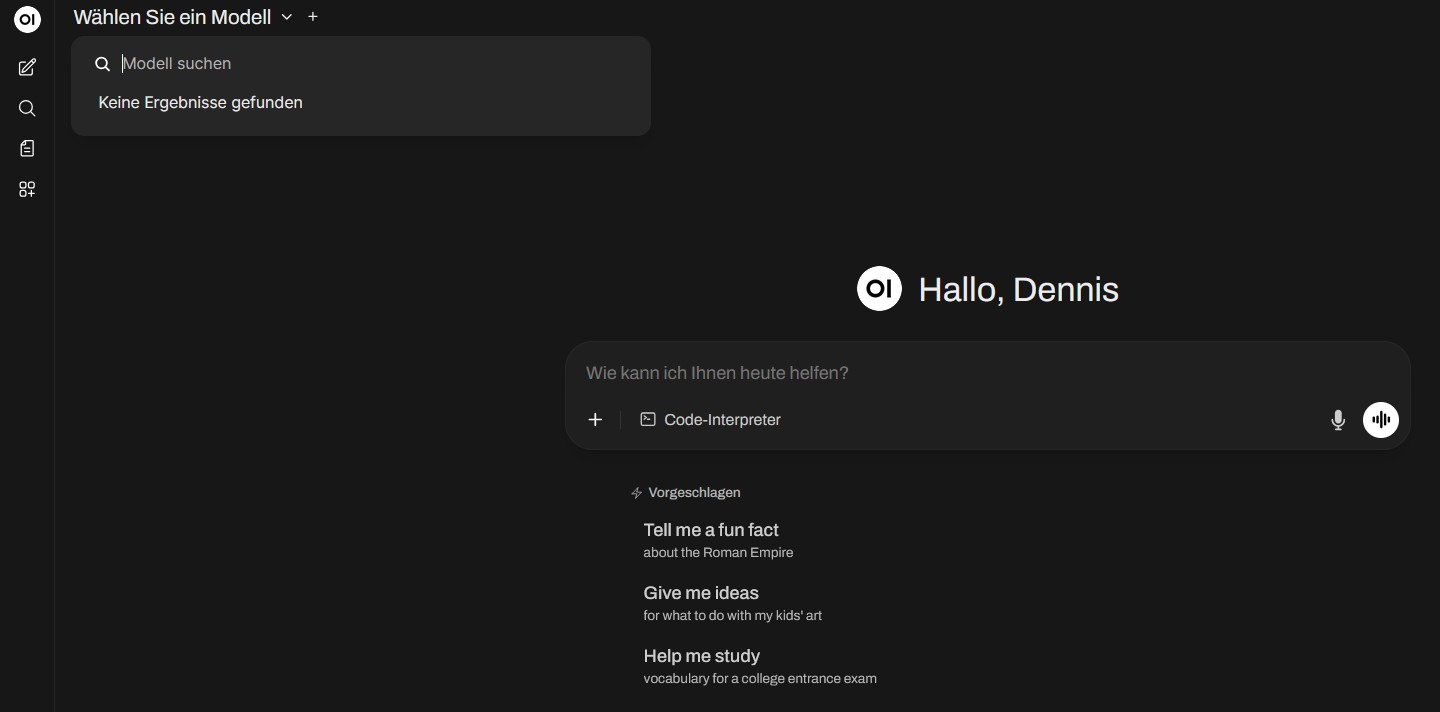
Task: Click the magnifier icon in the model search
Action: (102, 64)
